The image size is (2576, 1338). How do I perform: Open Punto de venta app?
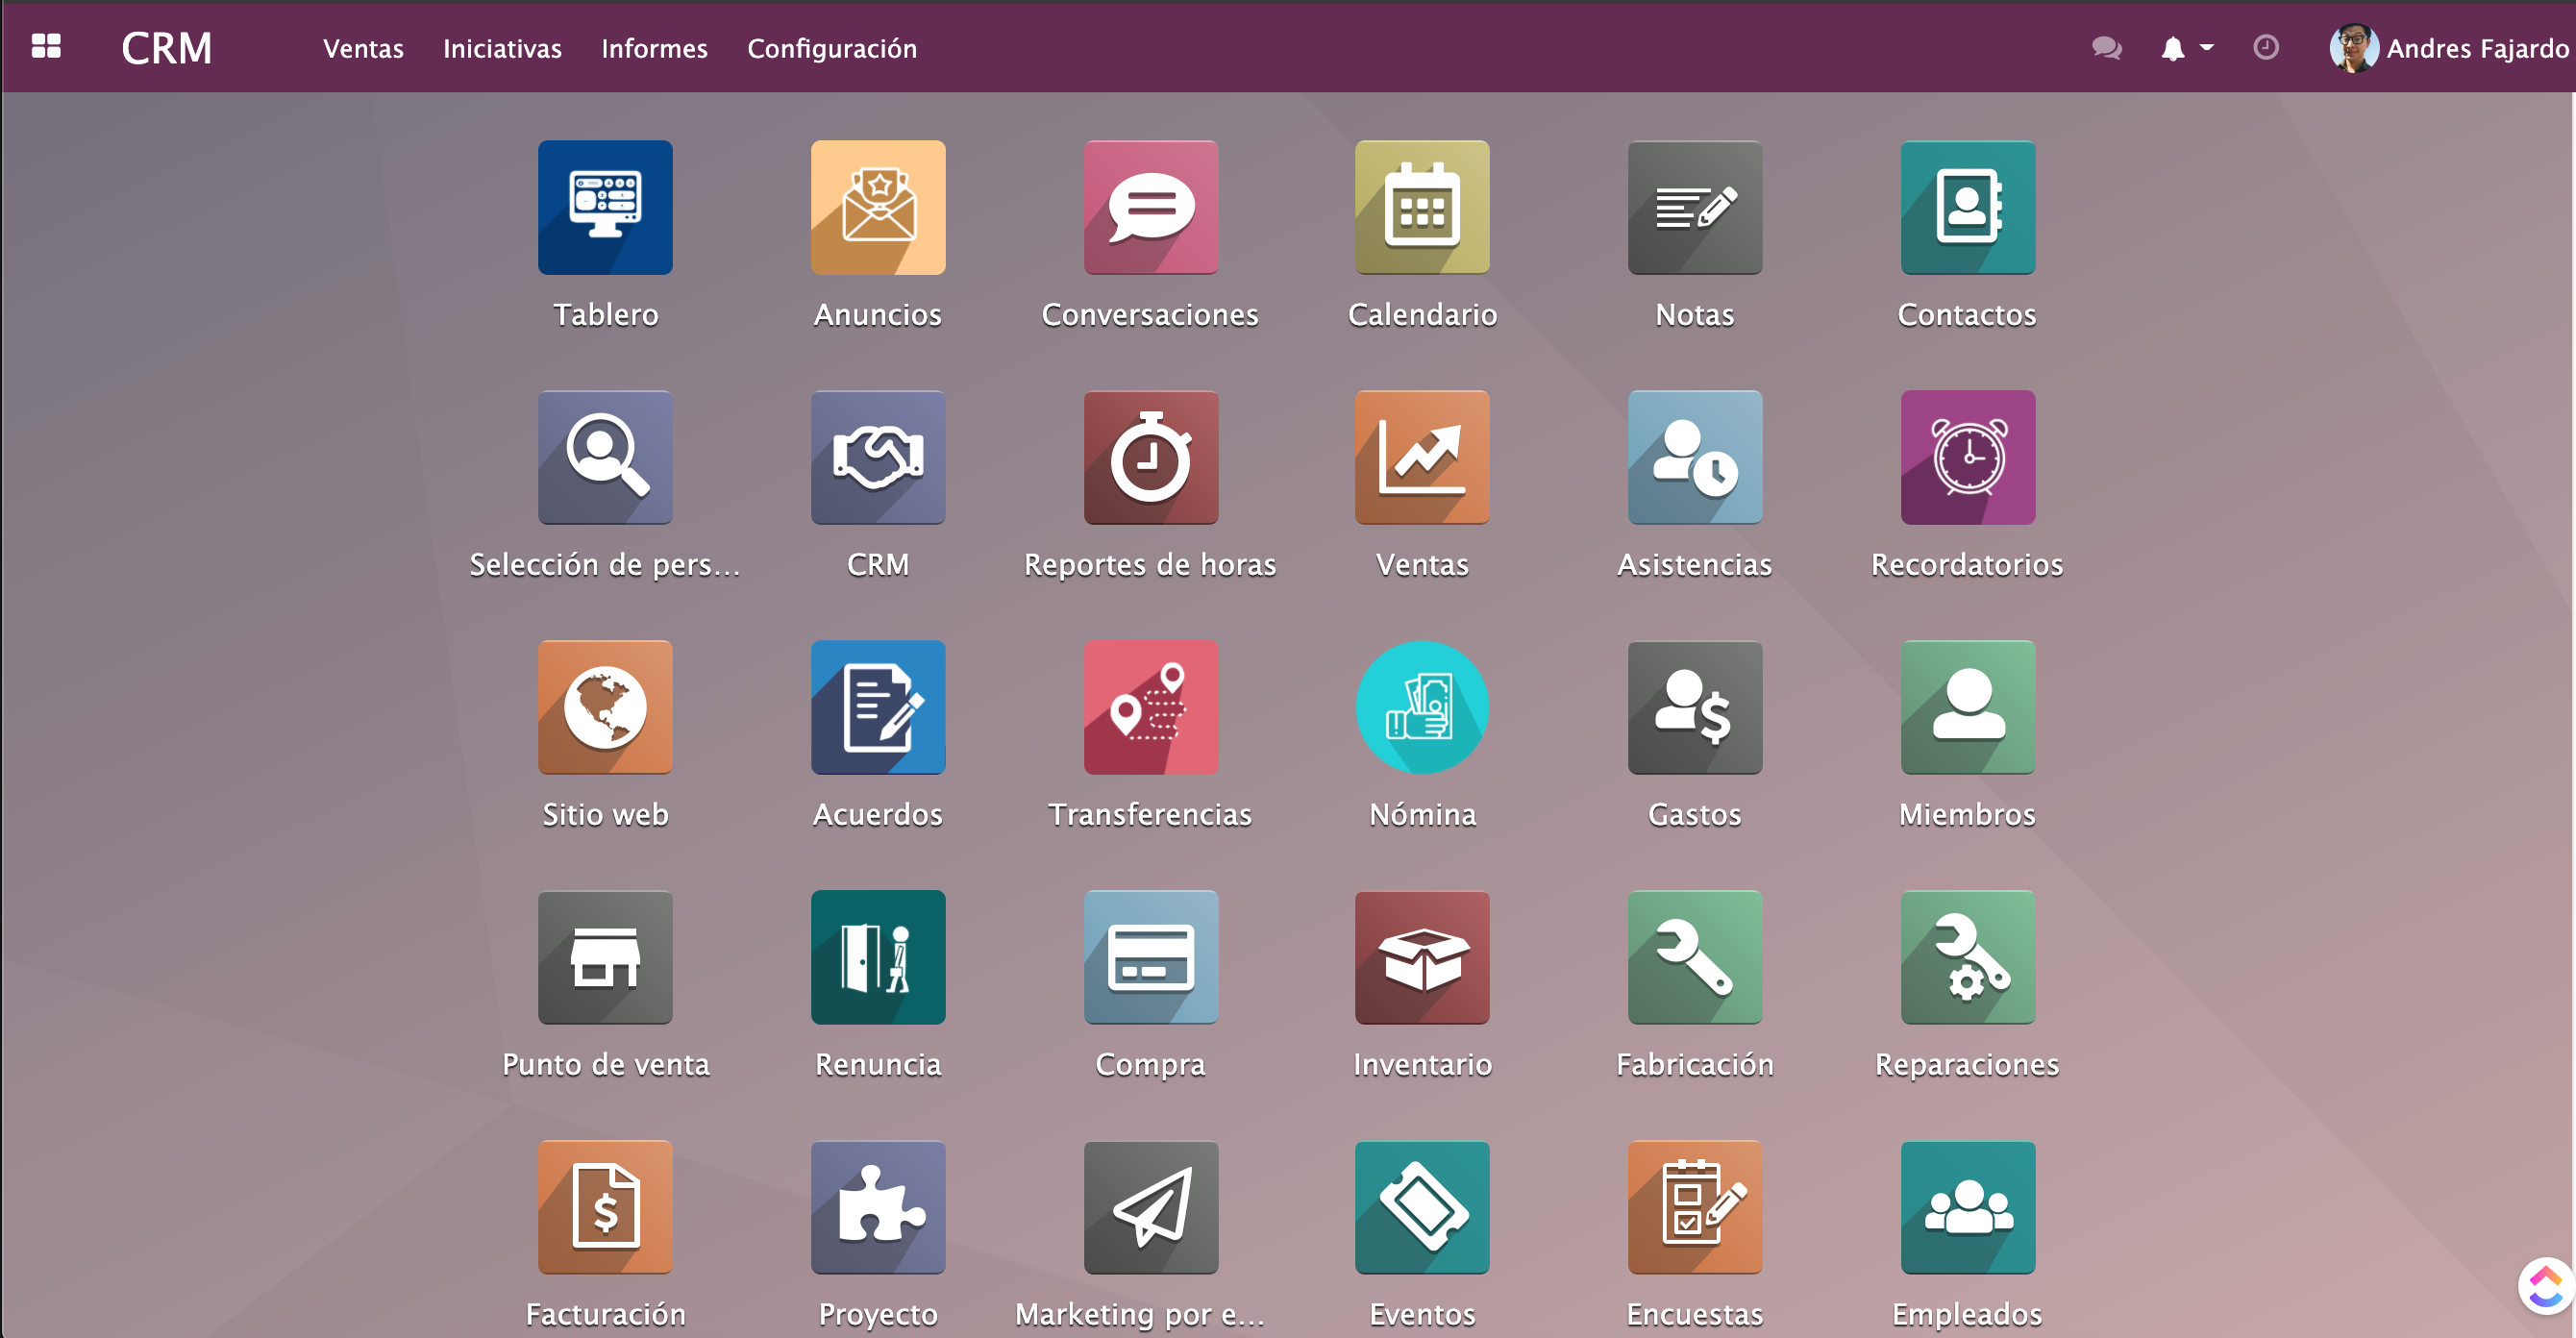605,958
